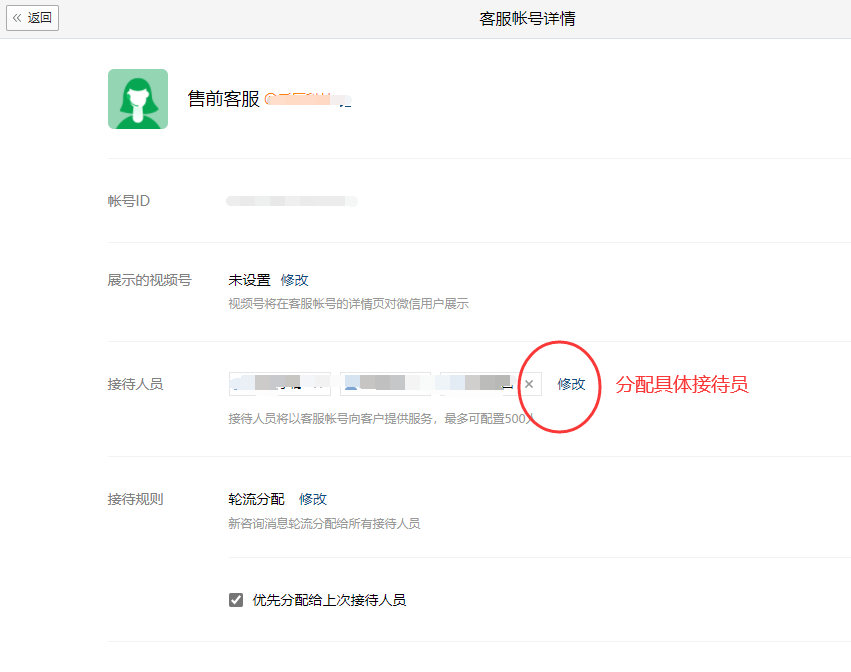Click 修改 to change 接待人员
The image size is (851, 672).
click(571, 384)
